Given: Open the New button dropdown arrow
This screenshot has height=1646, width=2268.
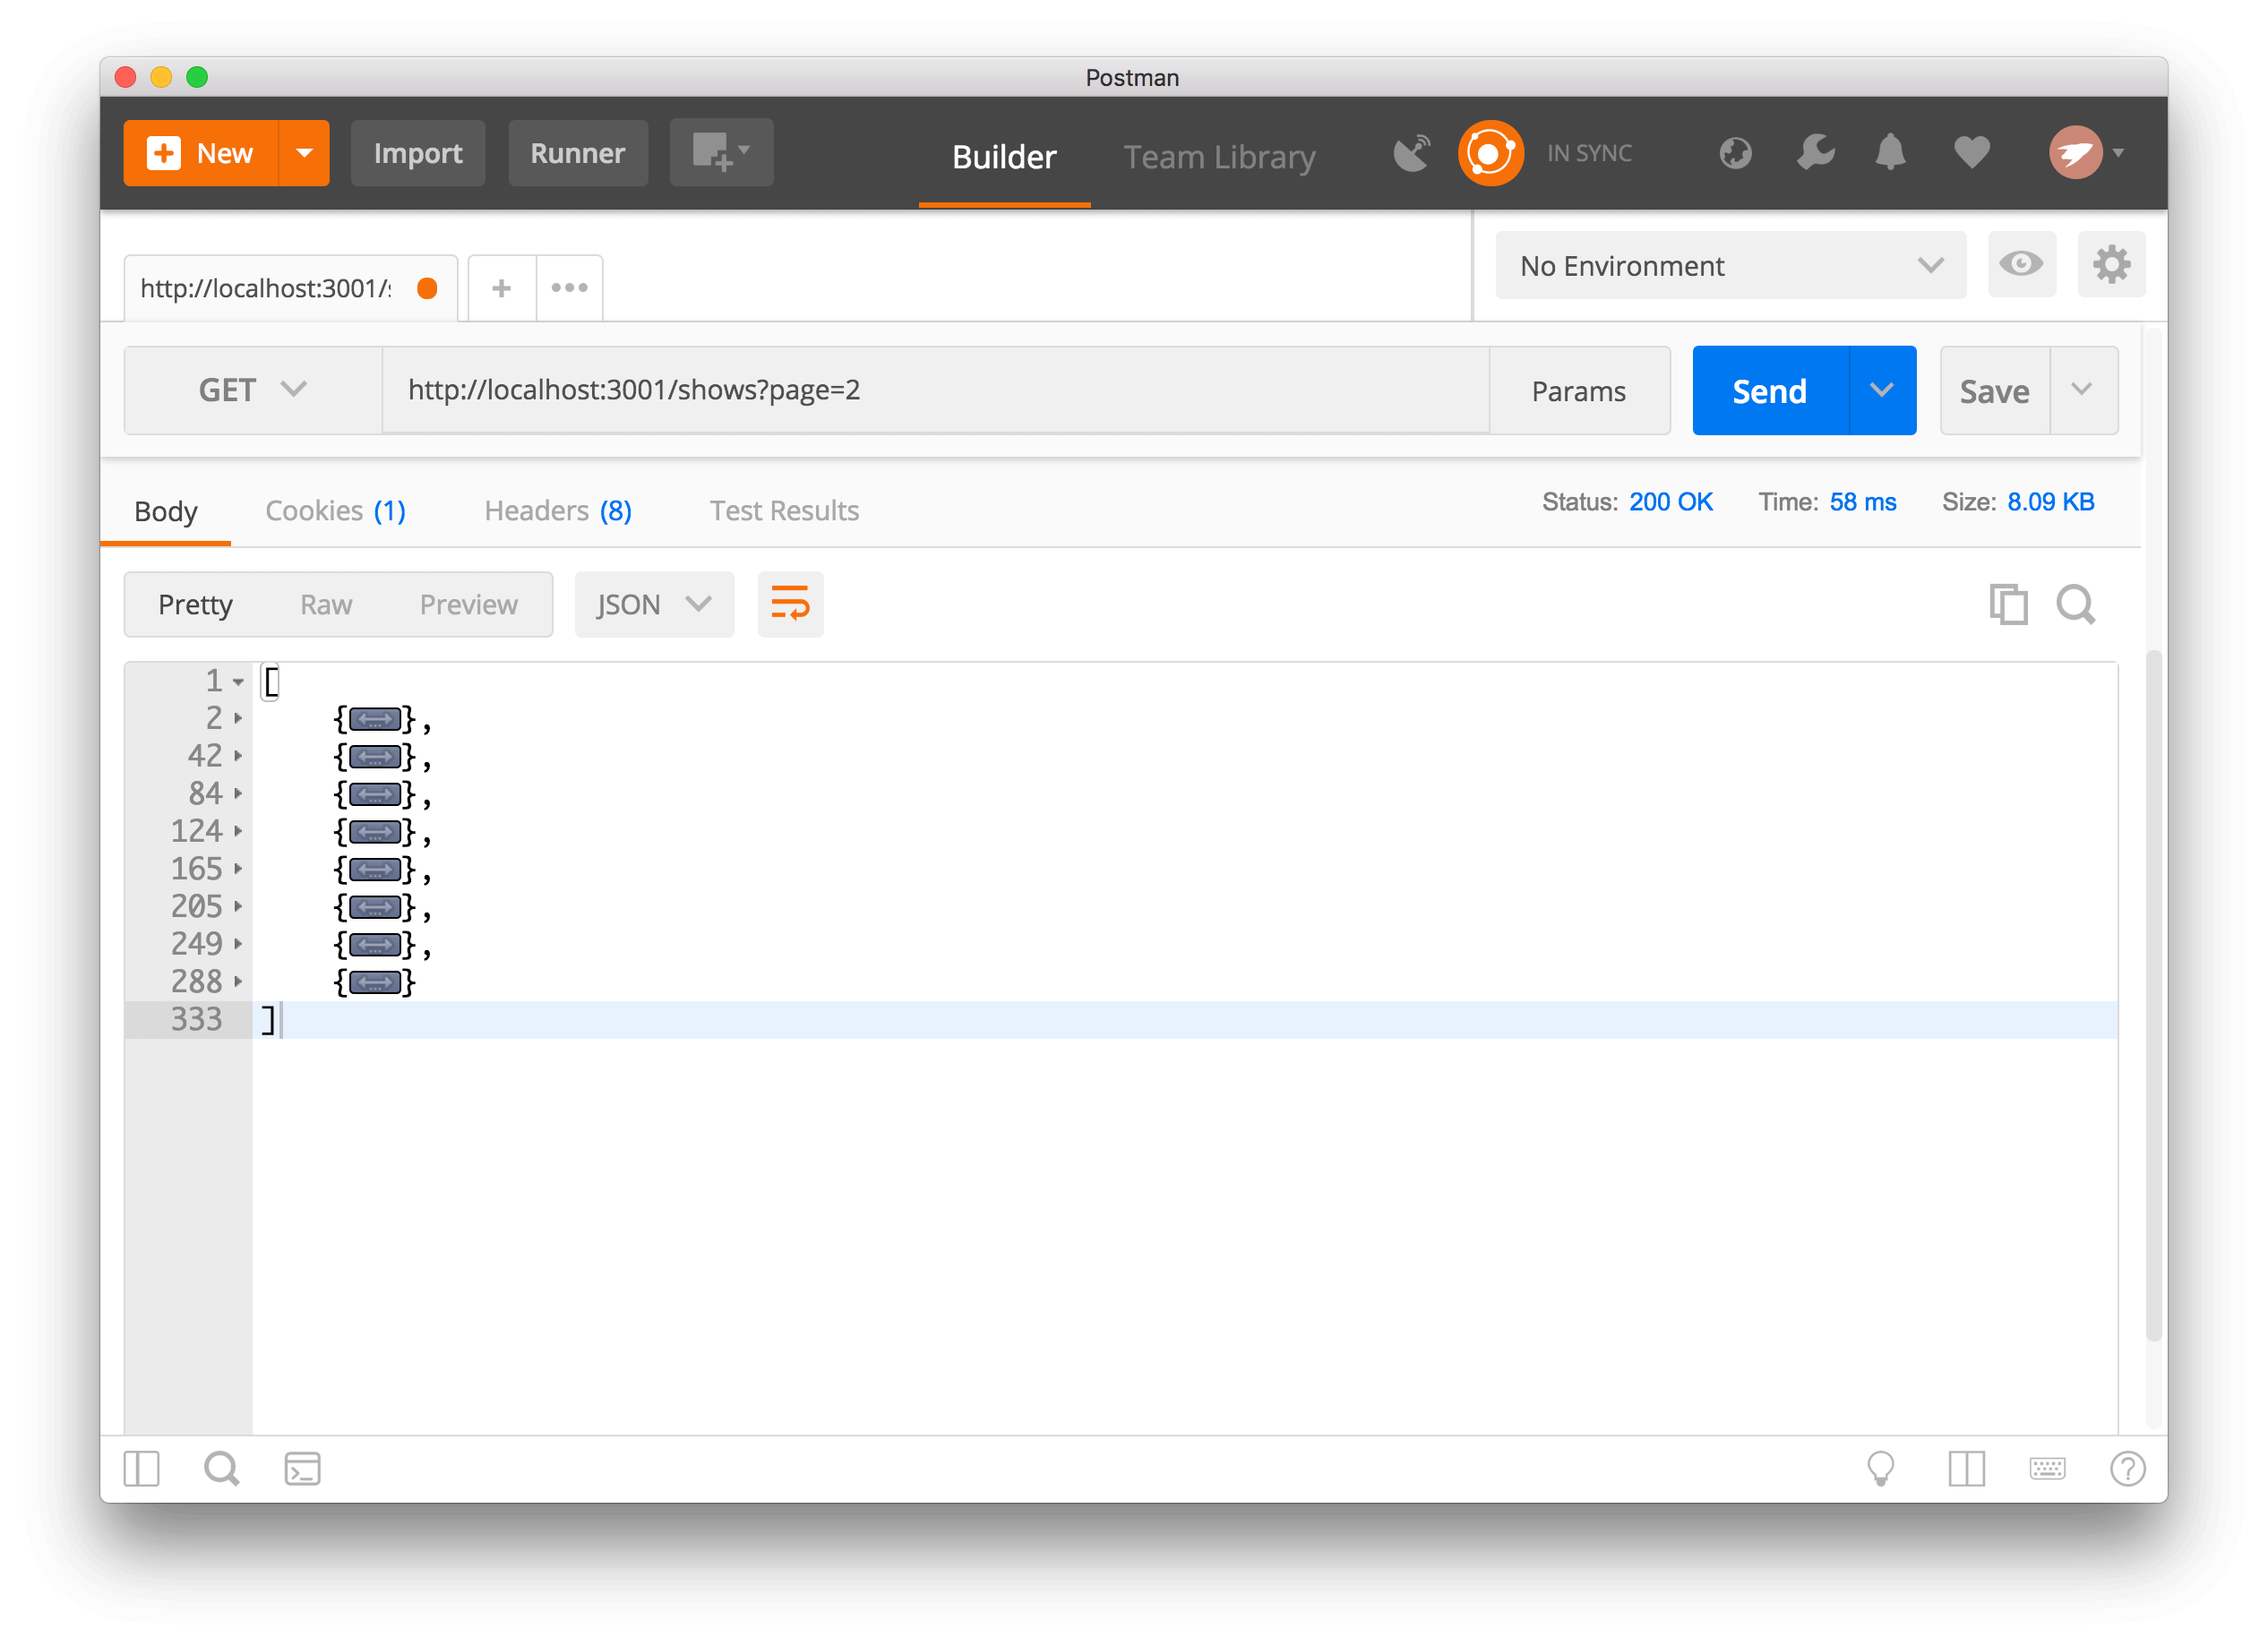Looking at the screenshot, I should coord(304,153).
